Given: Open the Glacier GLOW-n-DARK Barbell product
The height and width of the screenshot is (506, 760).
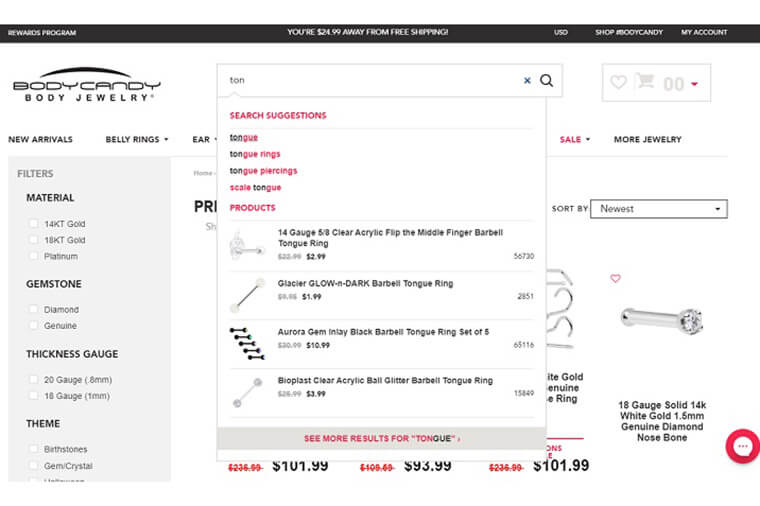Looking at the screenshot, I should pos(365,284).
